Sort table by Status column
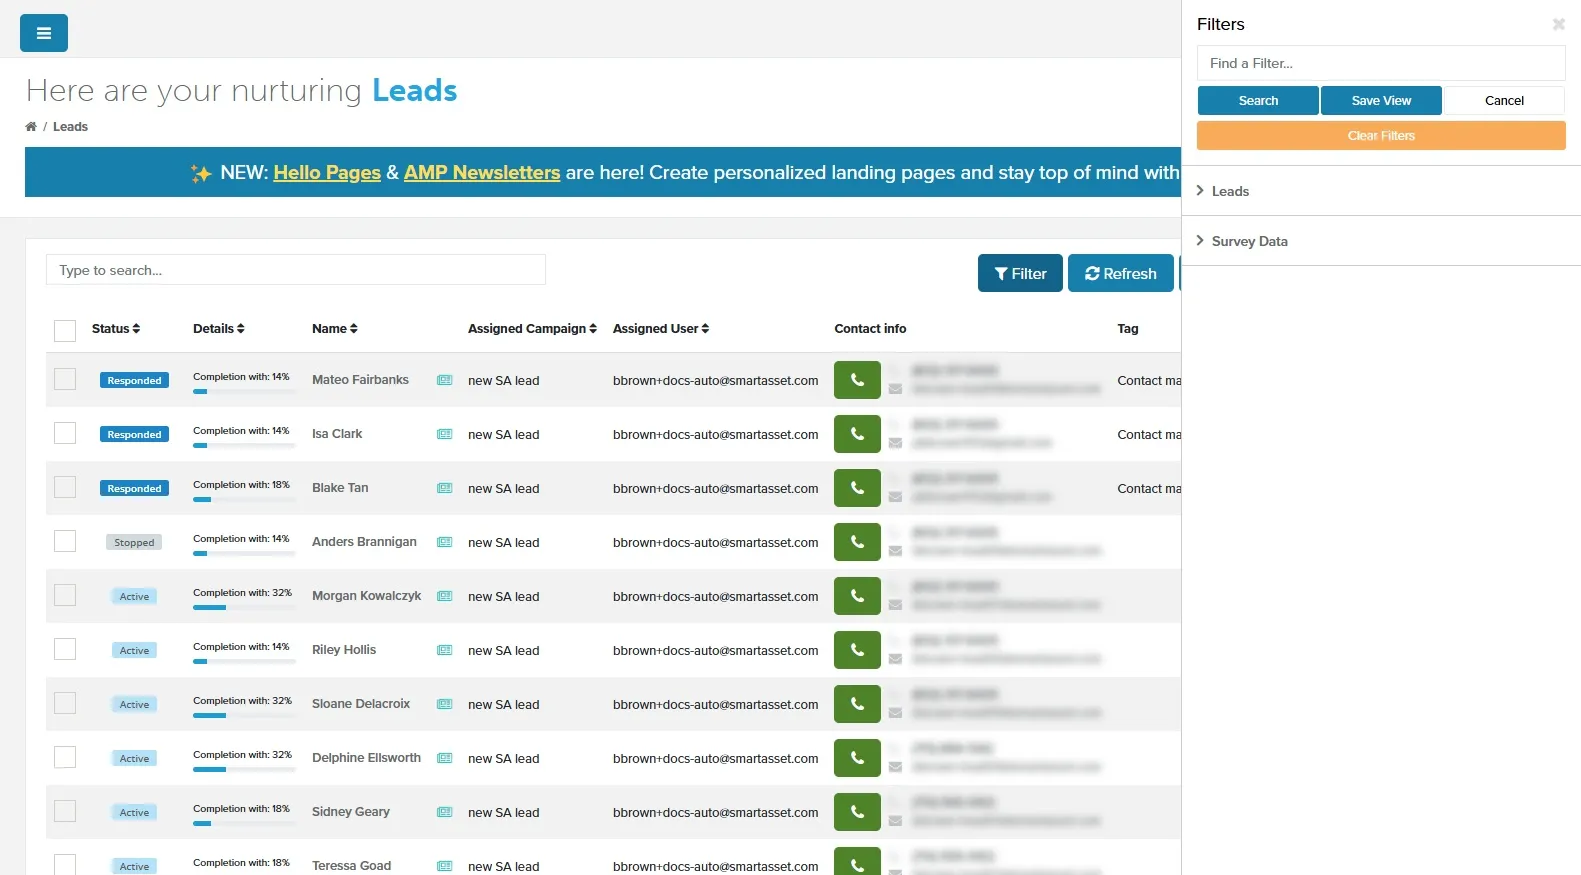Image resolution: width=1581 pixels, height=875 pixels. 116,328
